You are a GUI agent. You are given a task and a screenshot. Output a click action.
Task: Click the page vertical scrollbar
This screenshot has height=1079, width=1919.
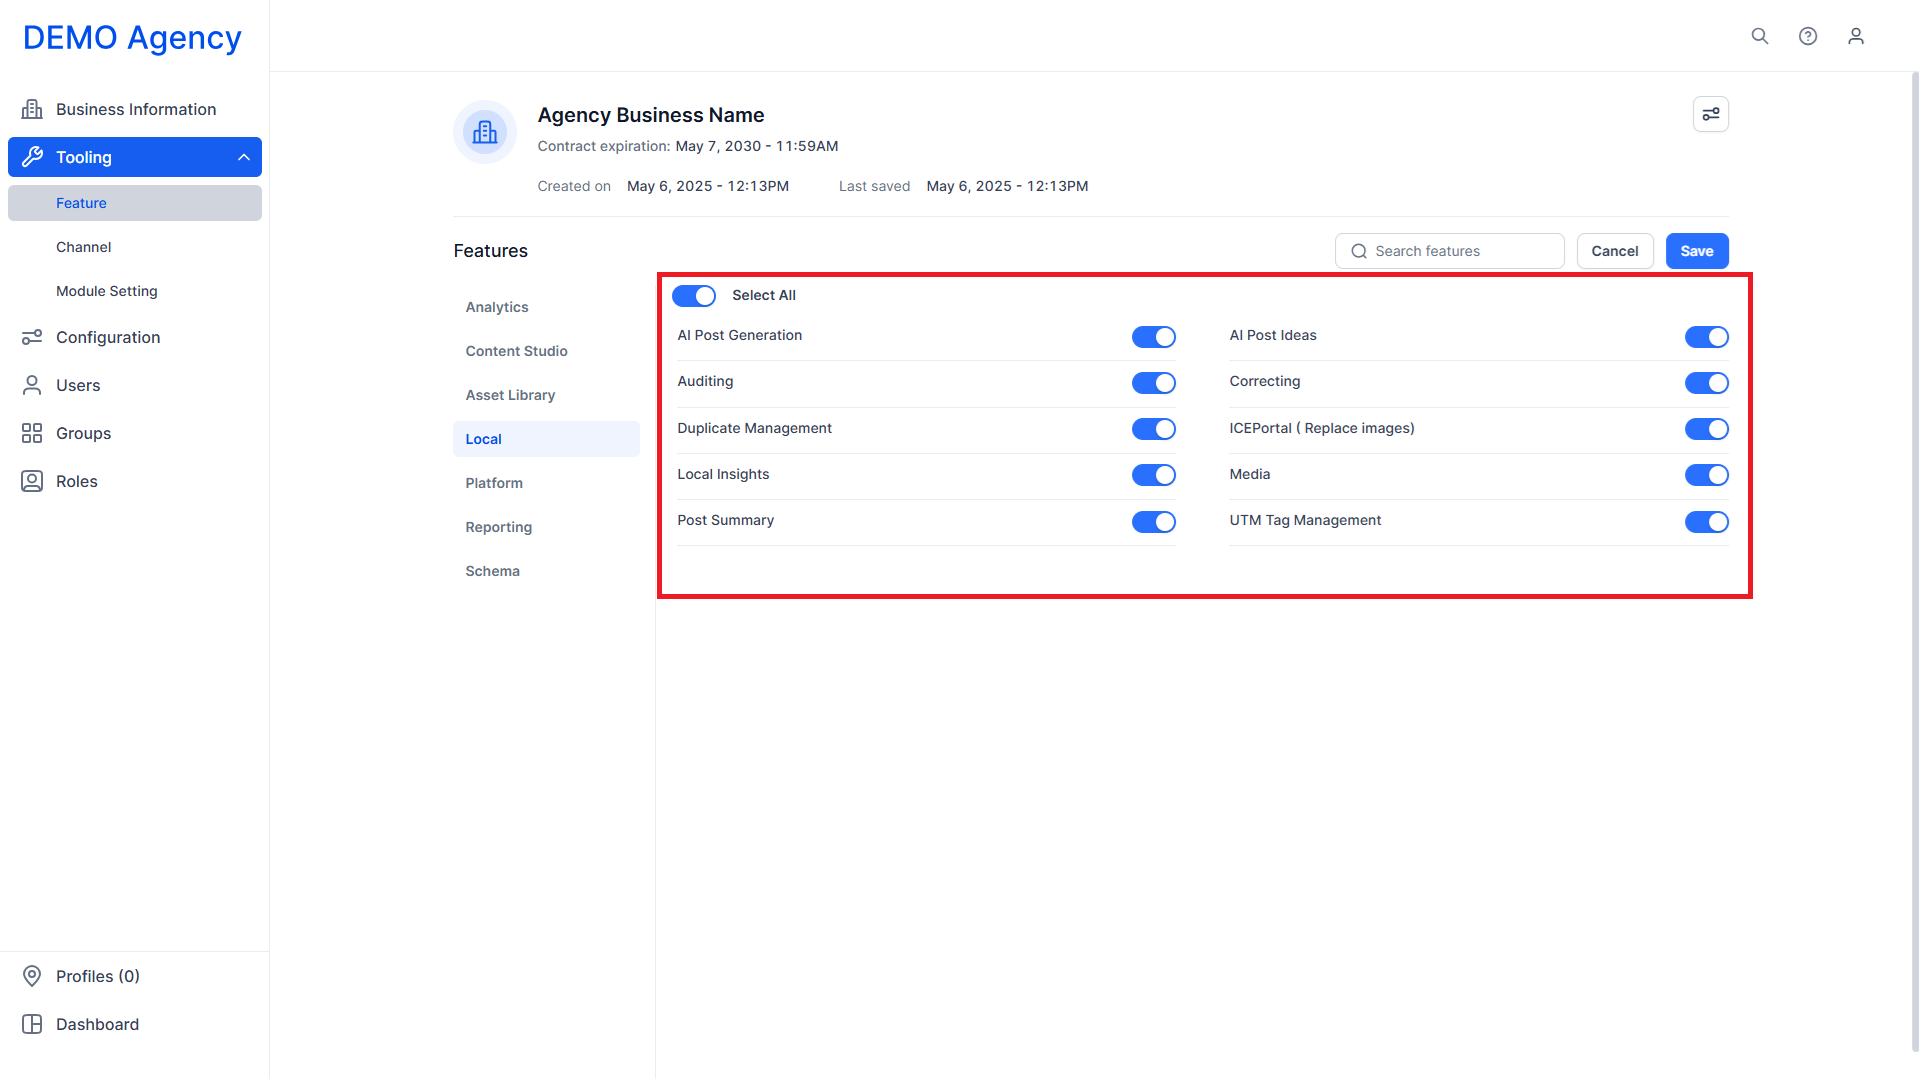coord(1914,560)
